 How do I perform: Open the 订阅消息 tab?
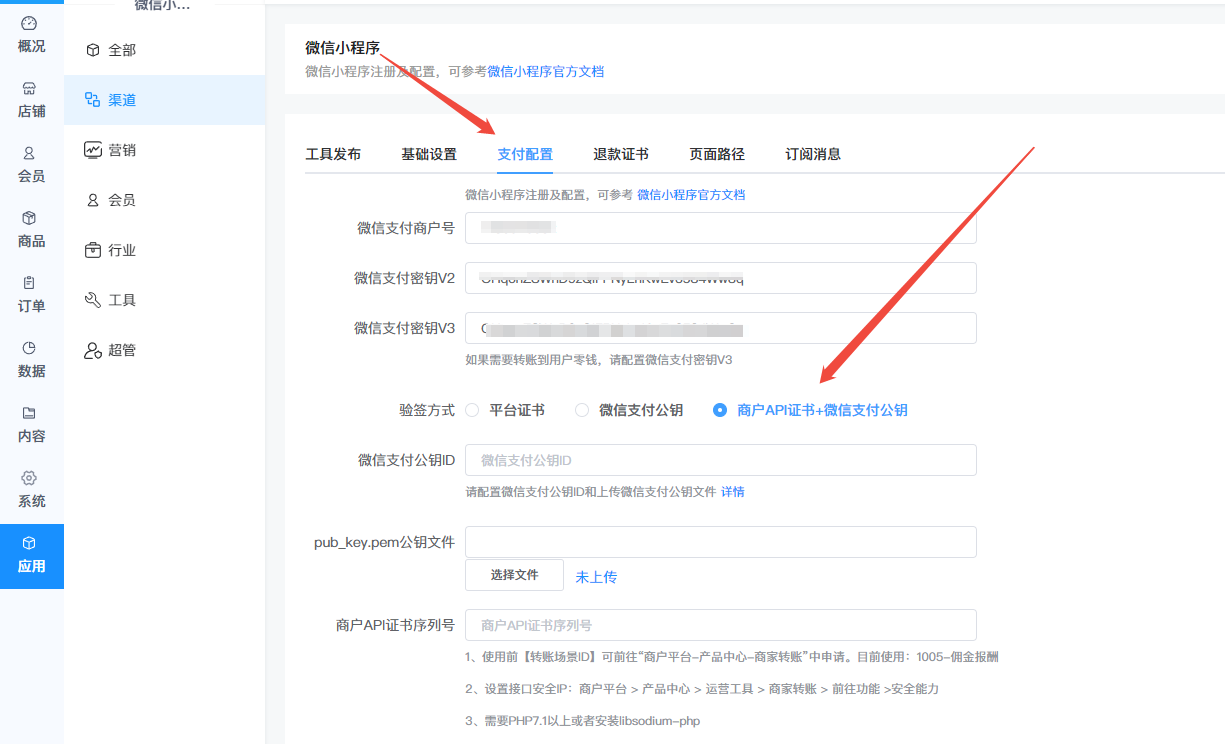point(813,154)
